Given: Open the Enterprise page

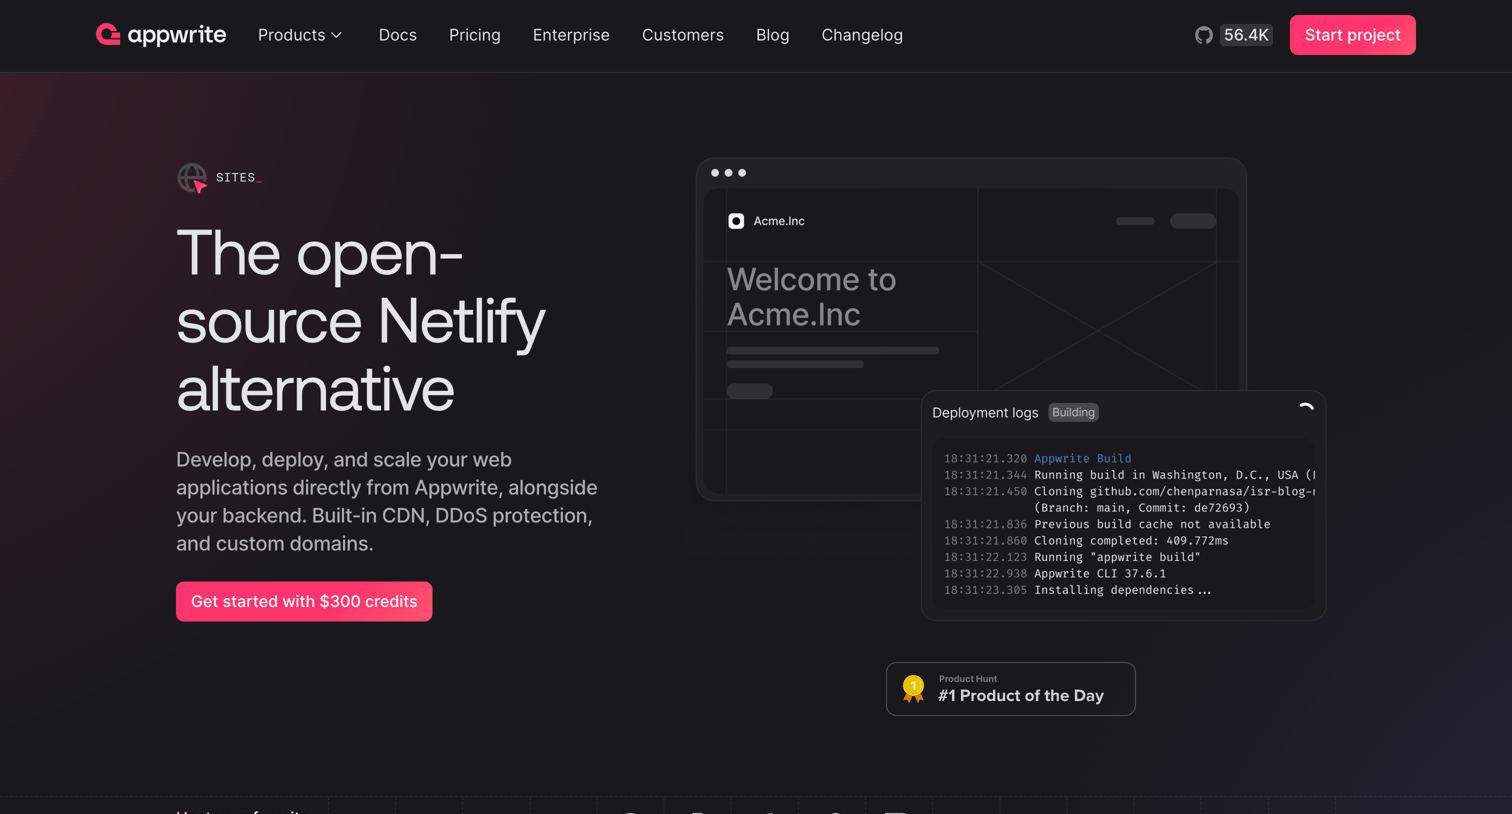Looking at the screenshot, I should point(571,35).
